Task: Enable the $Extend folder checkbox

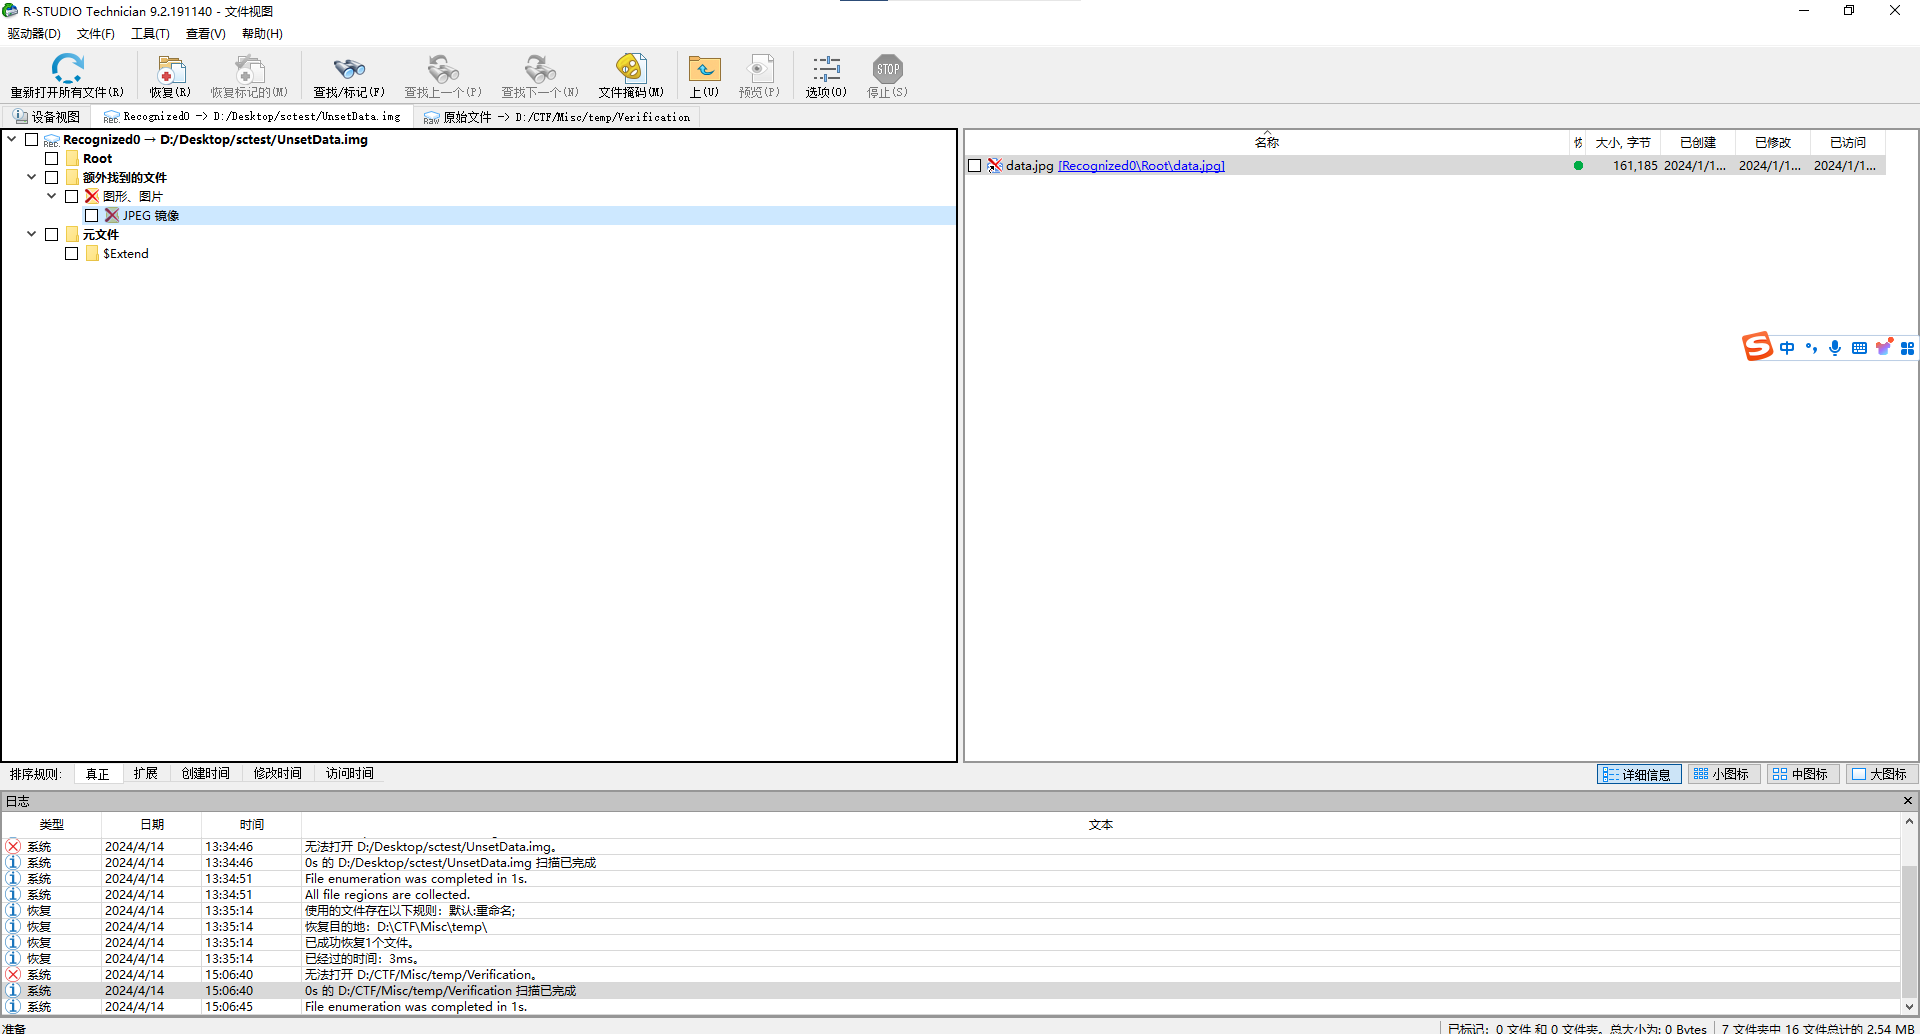Action: click(x=72, y=254)
